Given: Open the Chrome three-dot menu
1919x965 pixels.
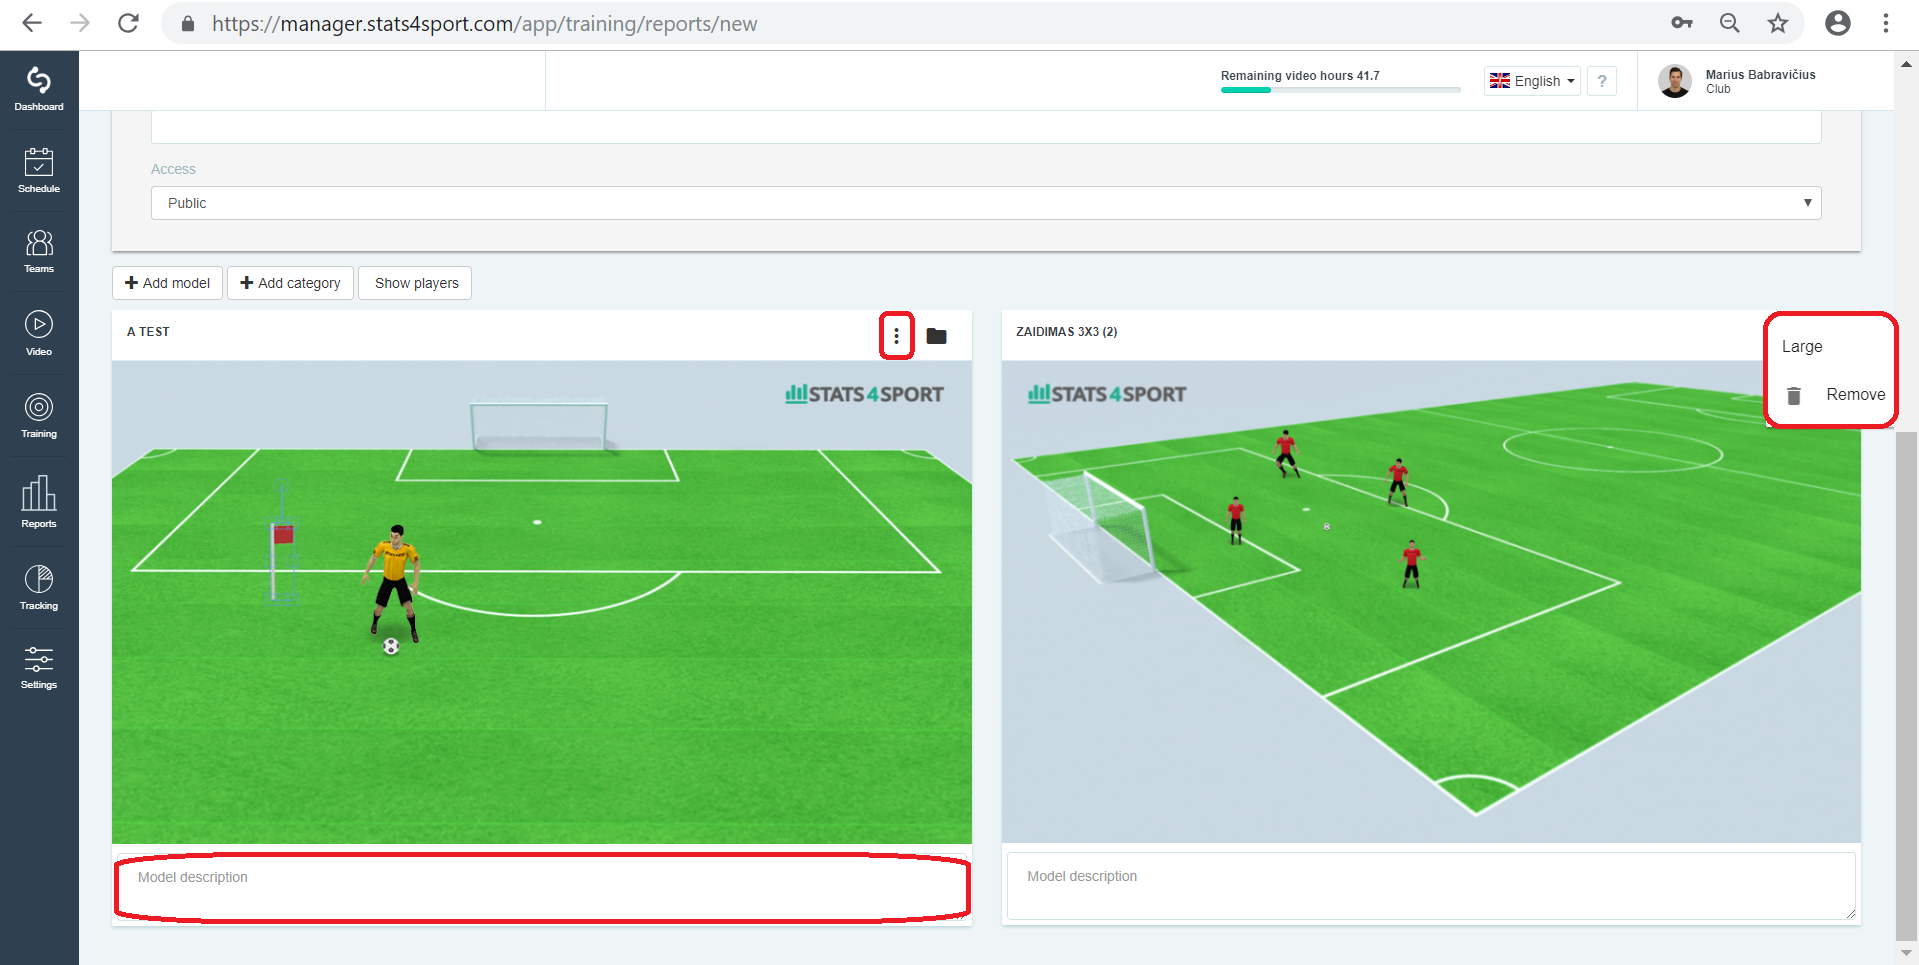Looking at the screenshot, I should [x=1886, y=23].
